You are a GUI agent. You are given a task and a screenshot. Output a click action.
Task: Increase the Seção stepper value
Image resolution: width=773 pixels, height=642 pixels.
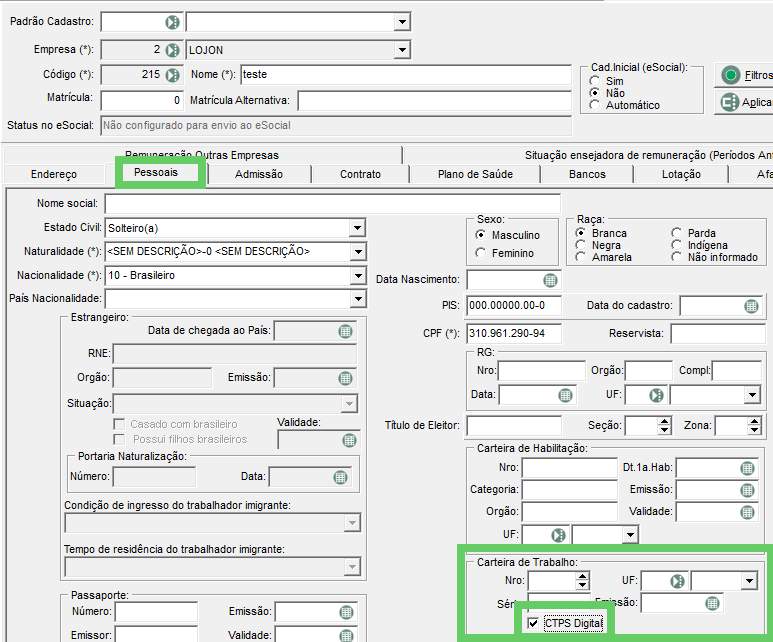[665, 422]
